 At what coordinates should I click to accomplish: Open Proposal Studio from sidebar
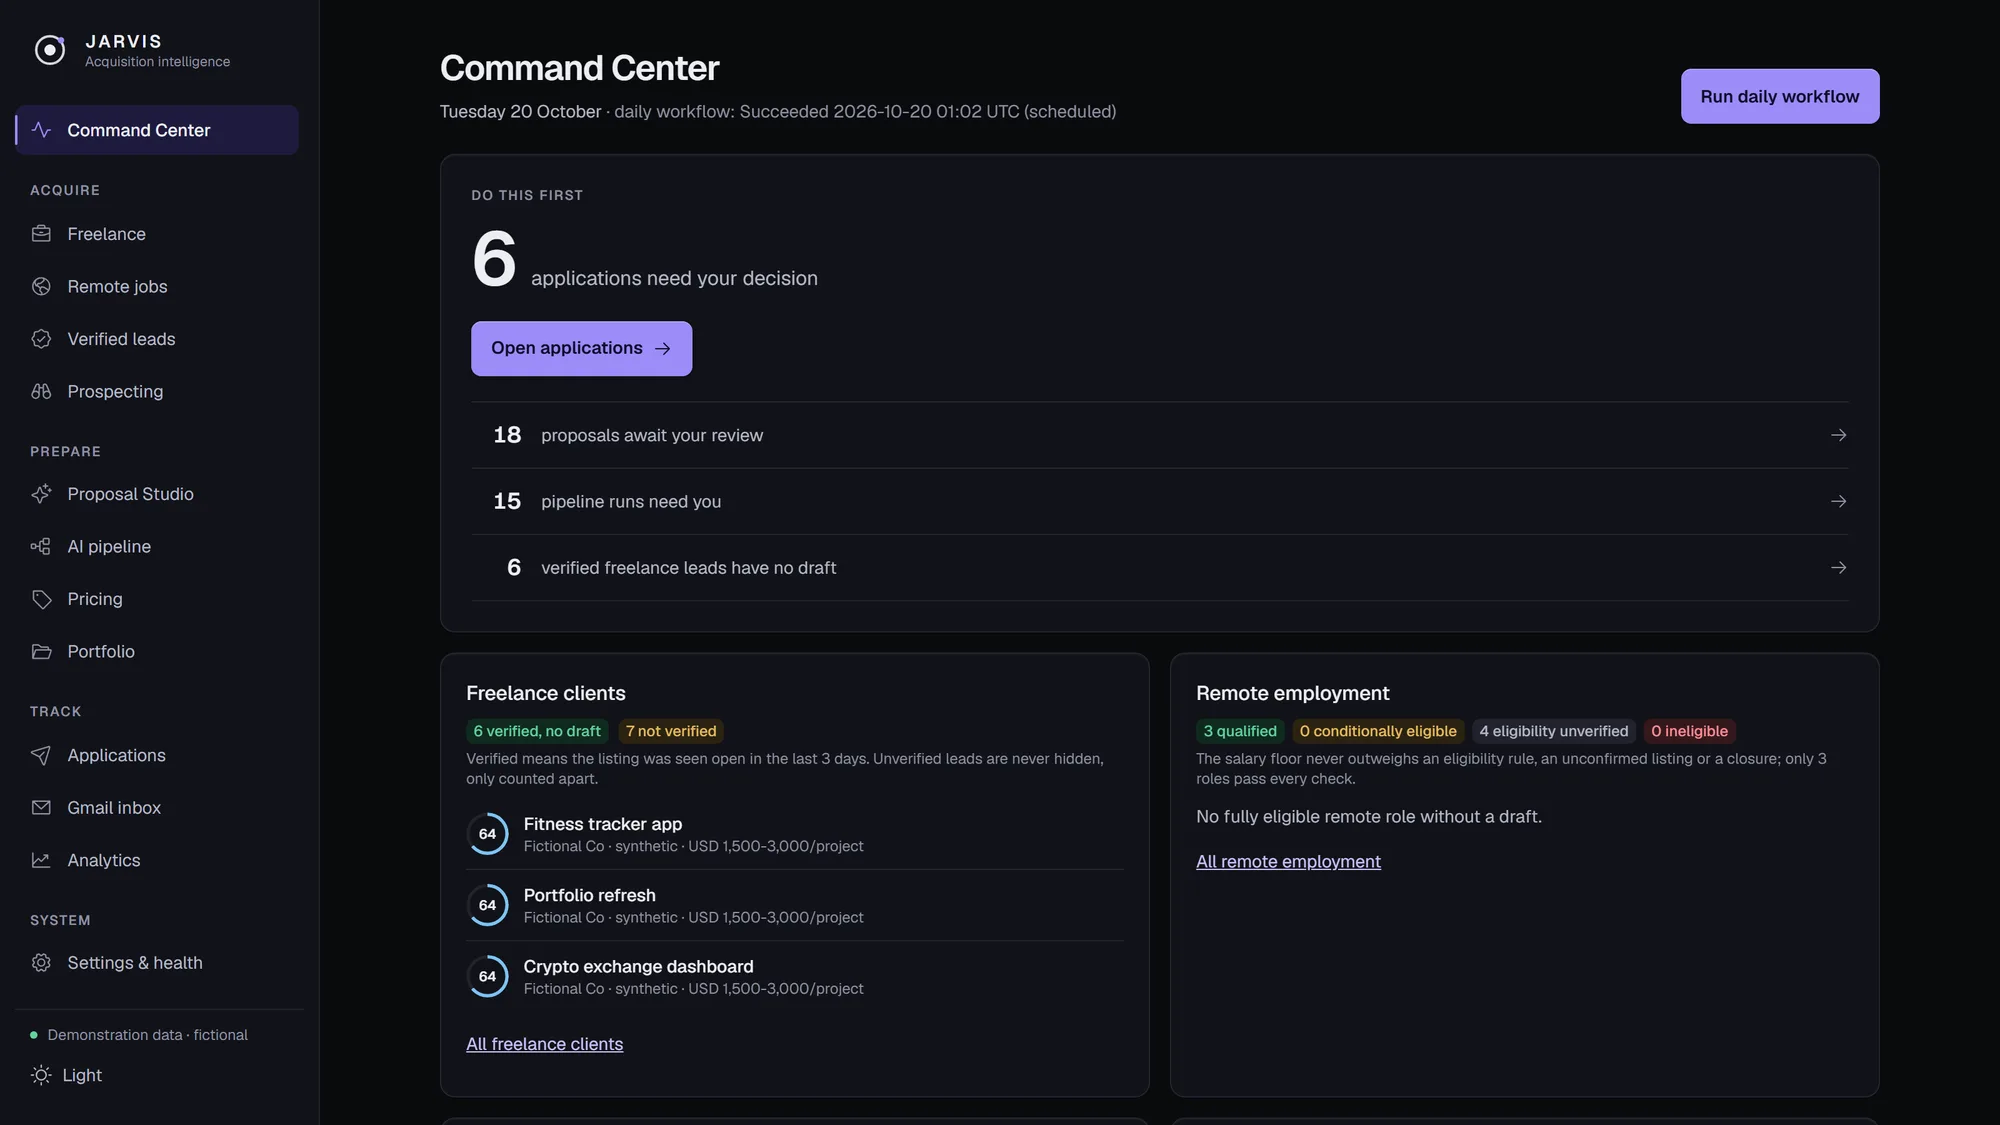(x=157, y=494)
